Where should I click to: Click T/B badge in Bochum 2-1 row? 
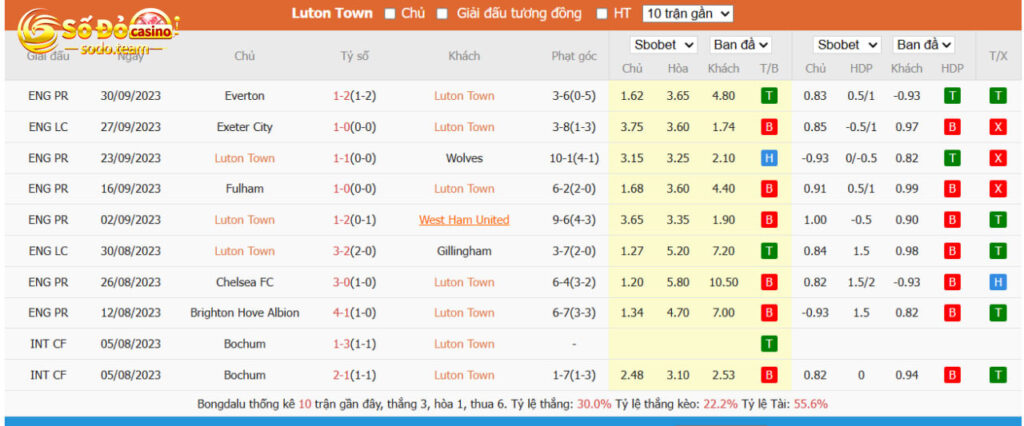(769, 375)
